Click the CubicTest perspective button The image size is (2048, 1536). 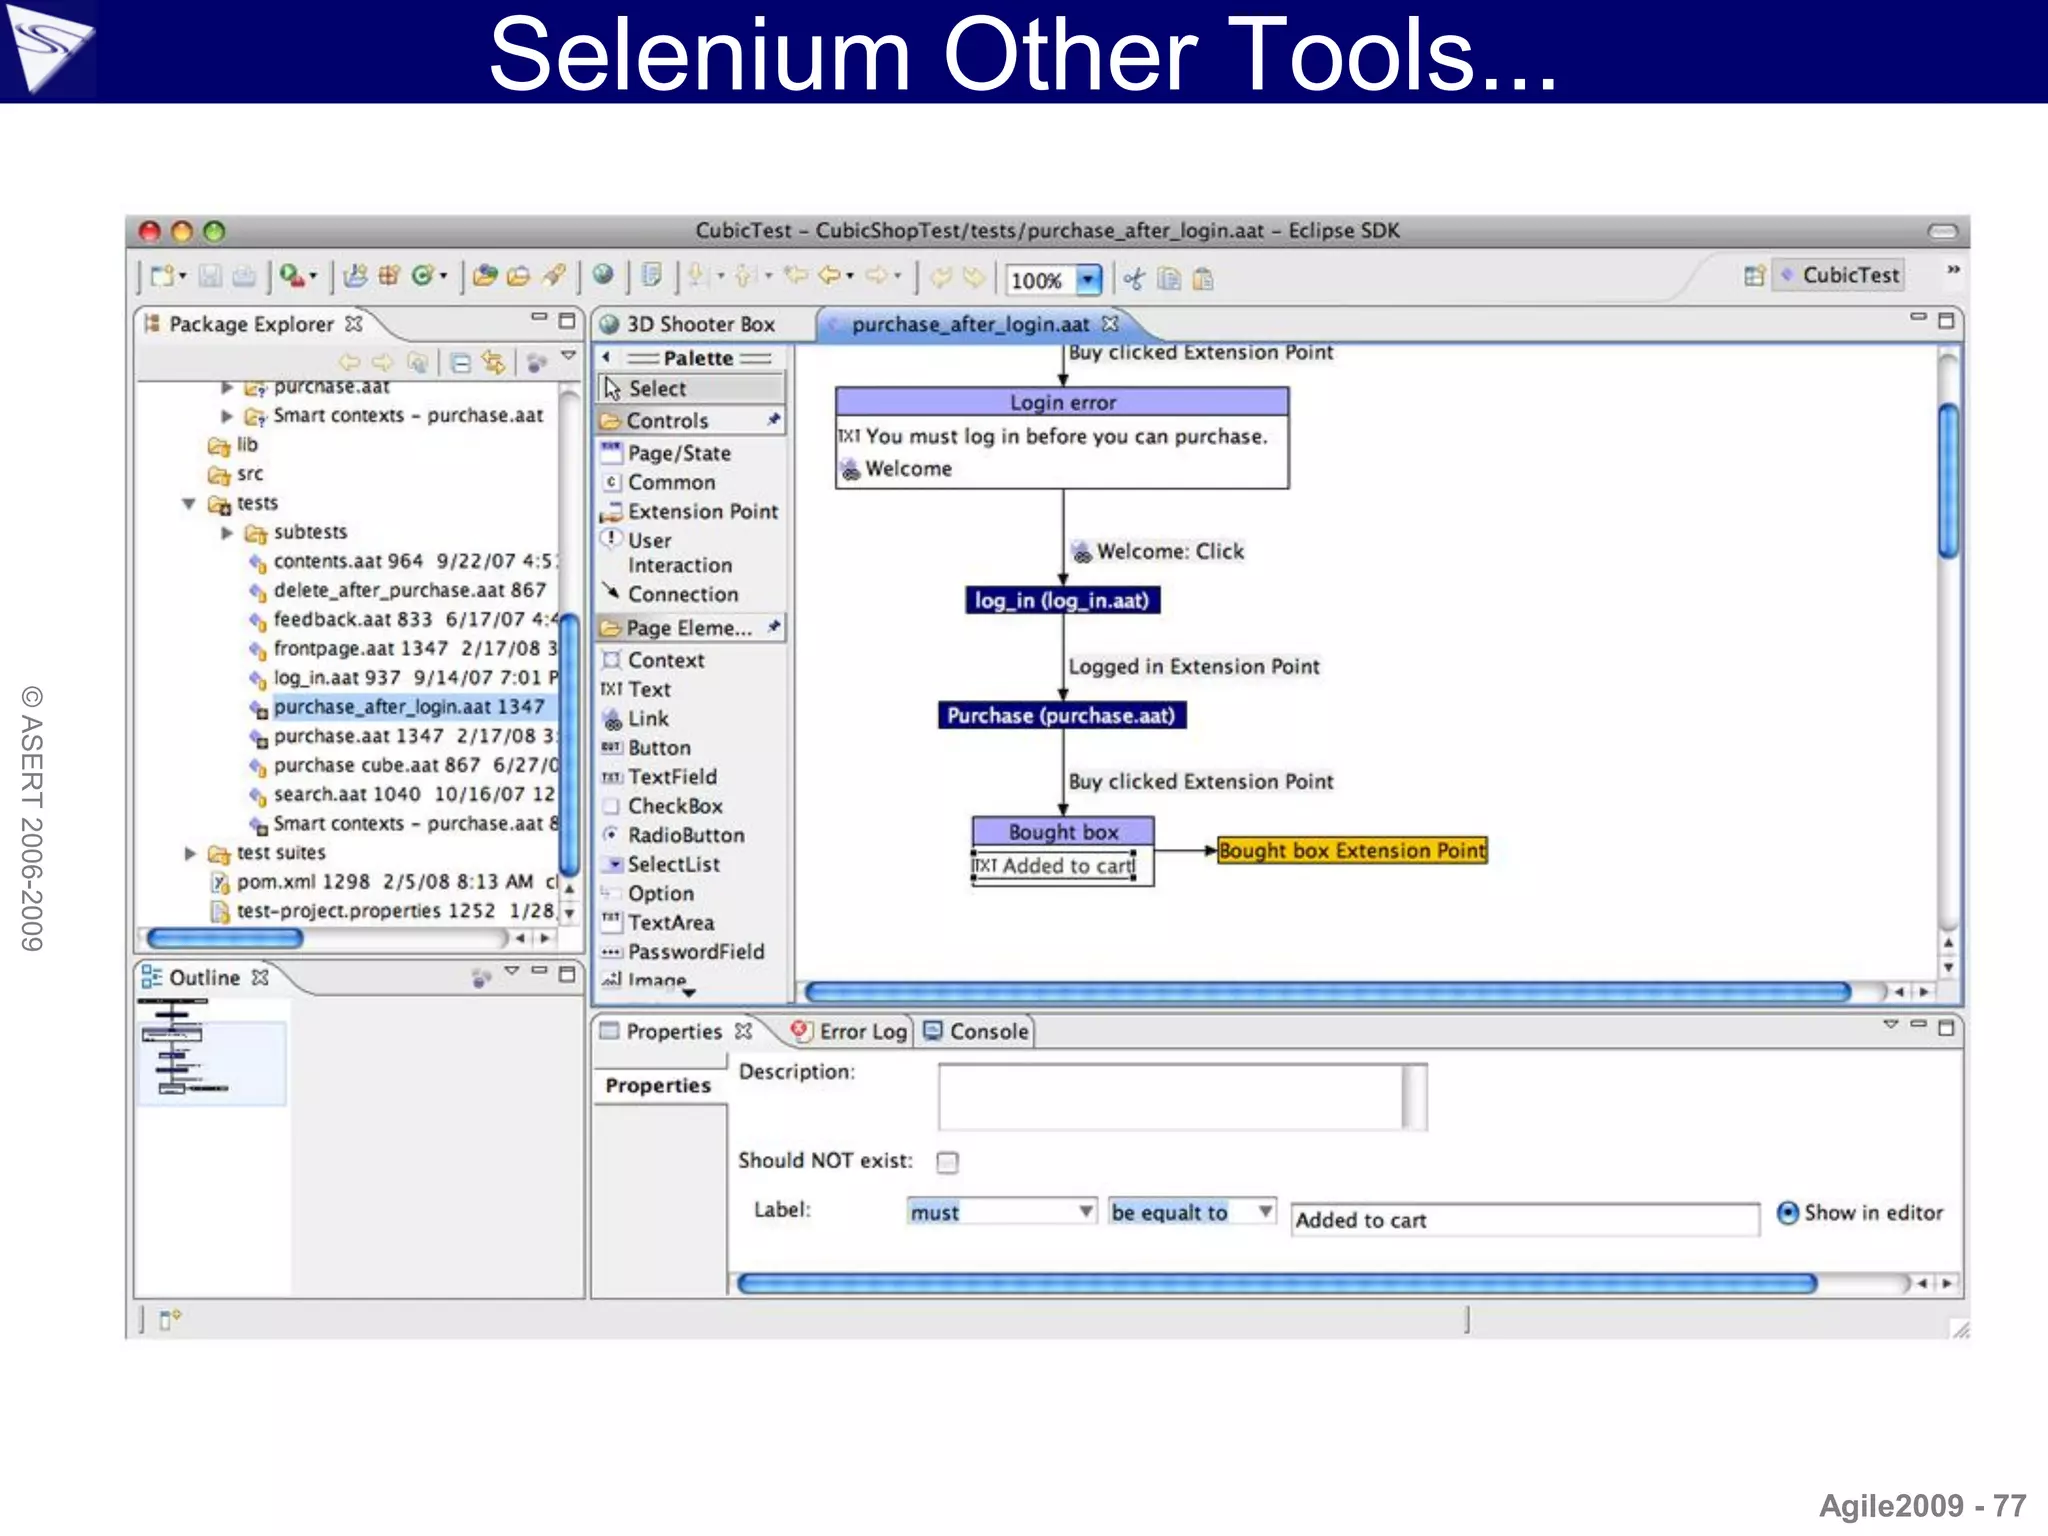coord(1838,275)
